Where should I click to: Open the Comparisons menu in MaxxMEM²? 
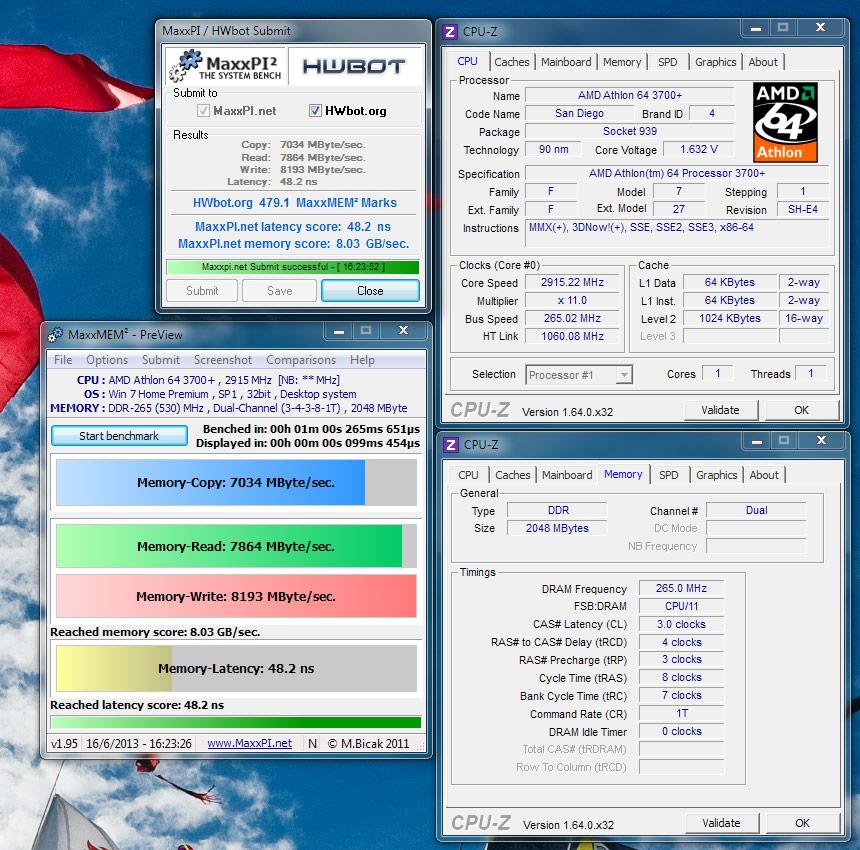[x=301, y=360]
